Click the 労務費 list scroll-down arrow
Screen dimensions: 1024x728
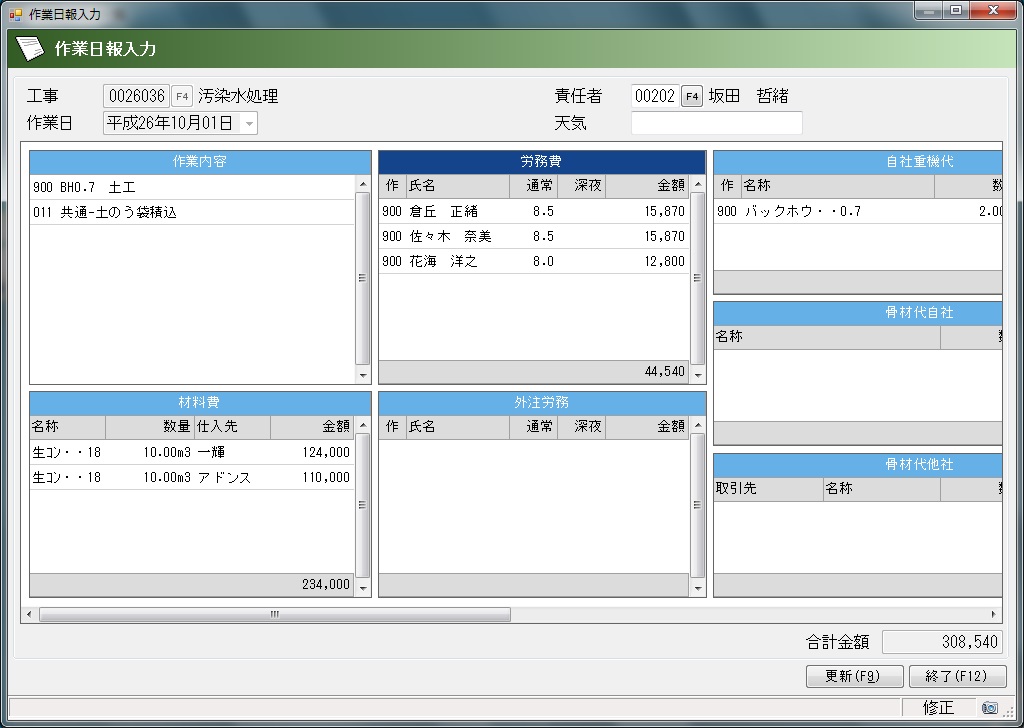click(x=698, y=375)
